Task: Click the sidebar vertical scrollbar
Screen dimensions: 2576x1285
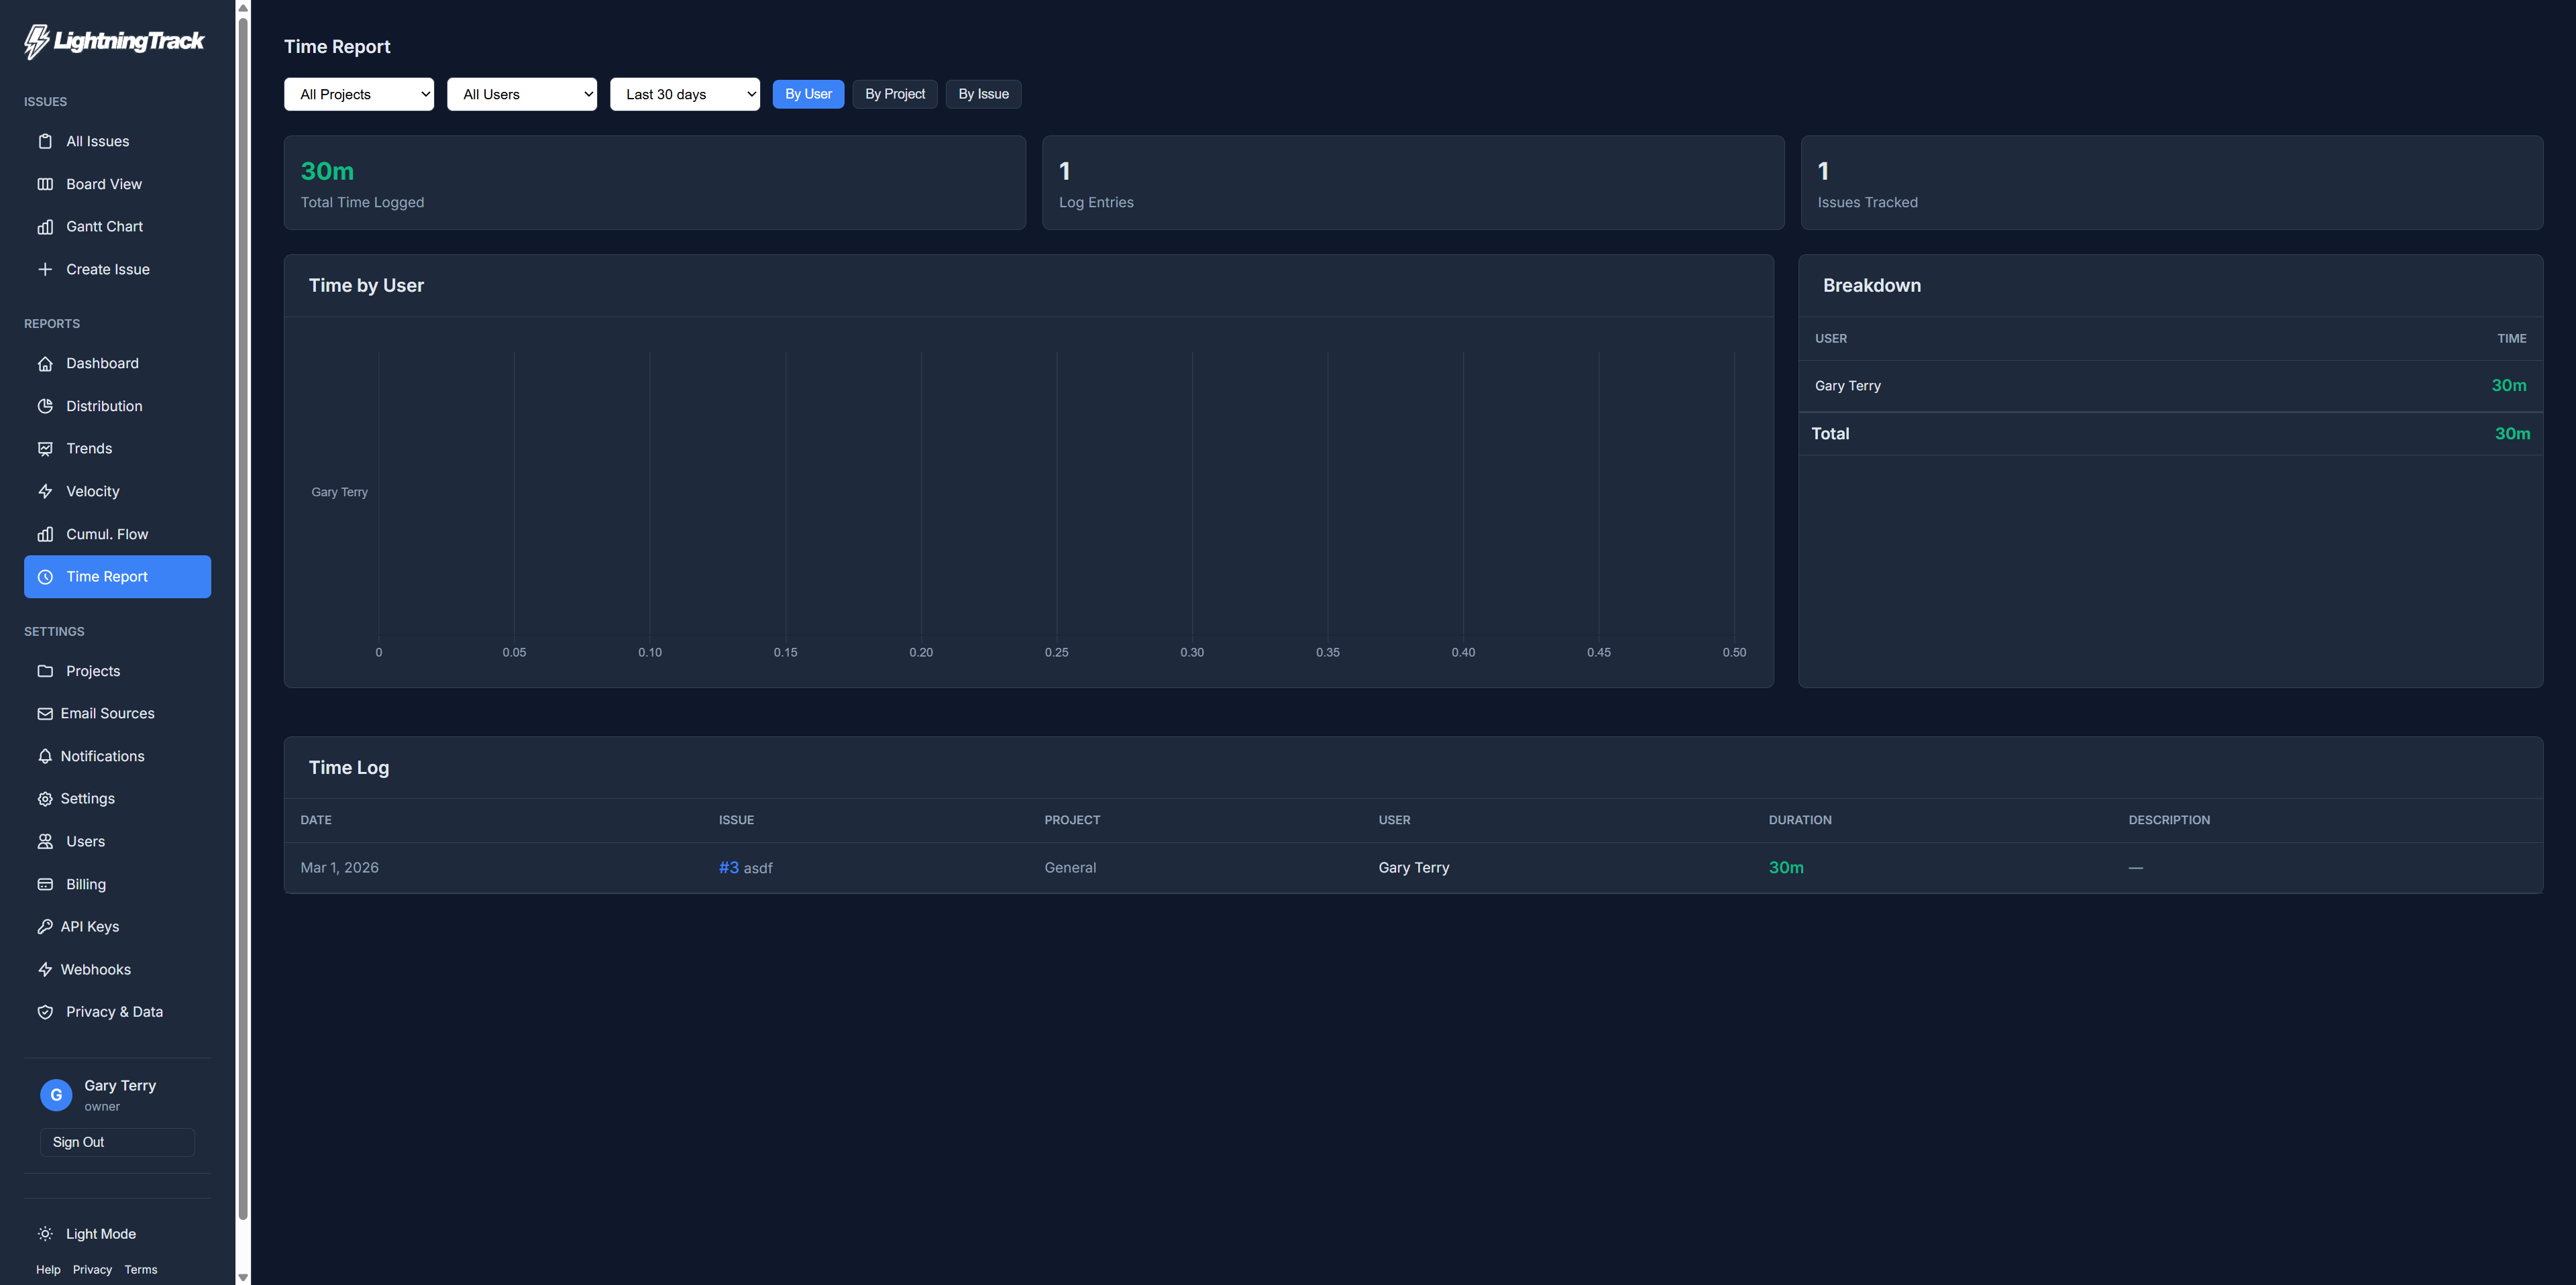Action: [242, 640]
